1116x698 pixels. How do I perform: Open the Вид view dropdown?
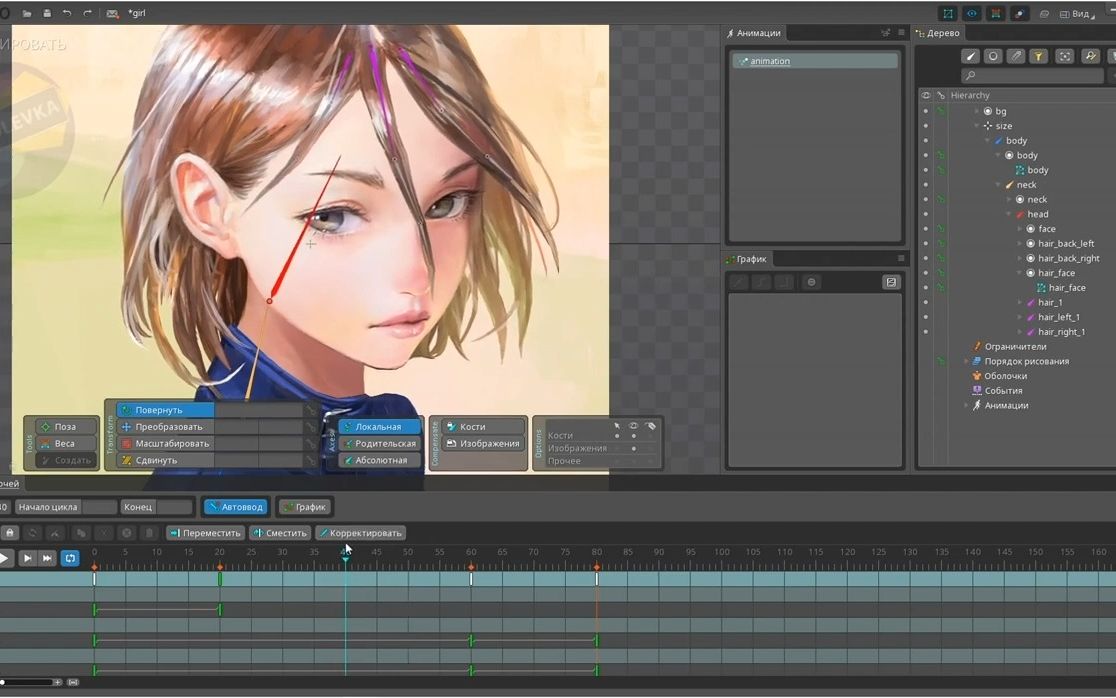pyautogui.click(x=1077, y=14)
